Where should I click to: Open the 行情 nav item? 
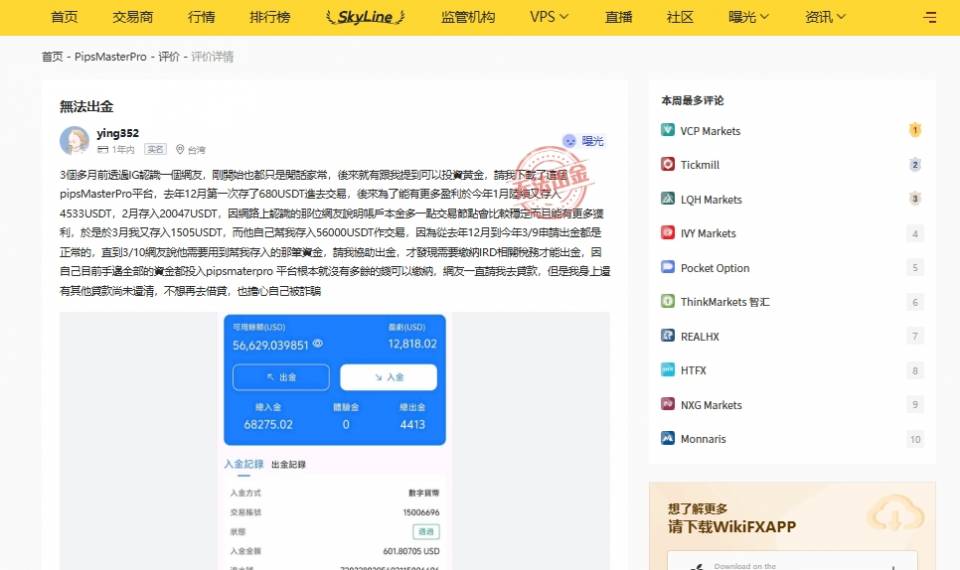pos(201,17)
